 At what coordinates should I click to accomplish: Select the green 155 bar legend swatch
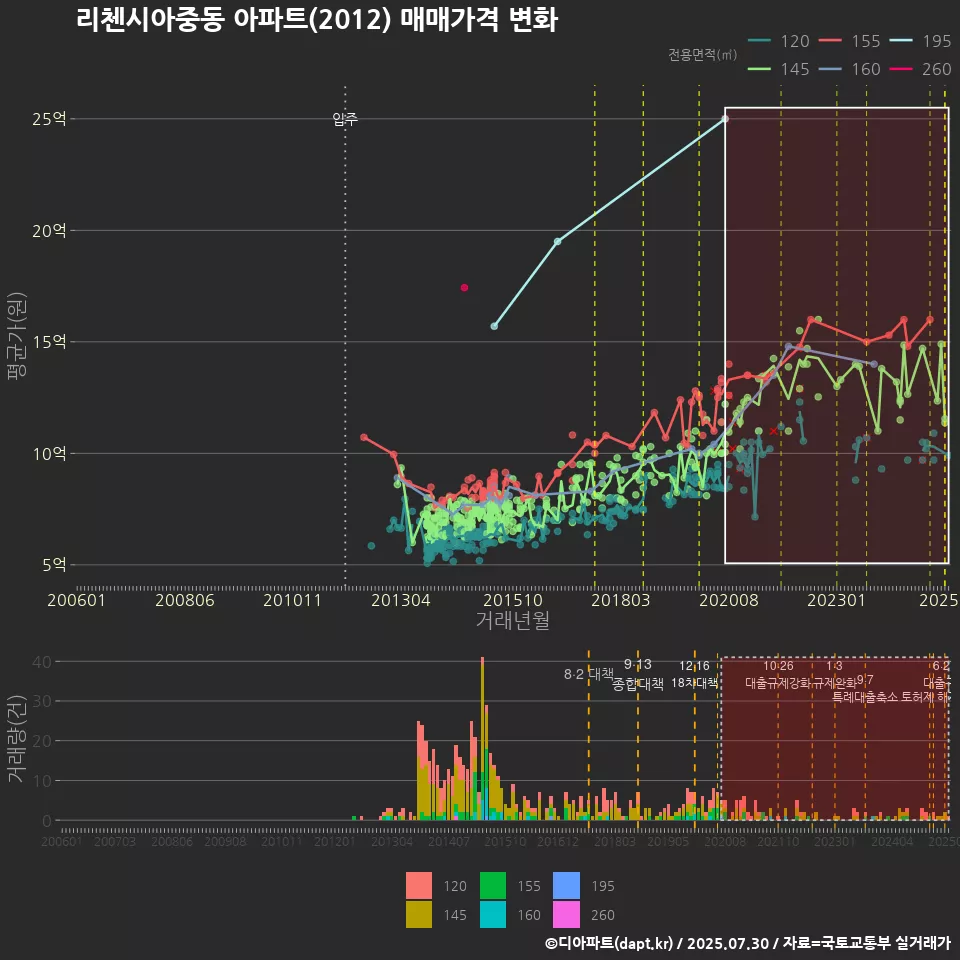coord(493,885)
